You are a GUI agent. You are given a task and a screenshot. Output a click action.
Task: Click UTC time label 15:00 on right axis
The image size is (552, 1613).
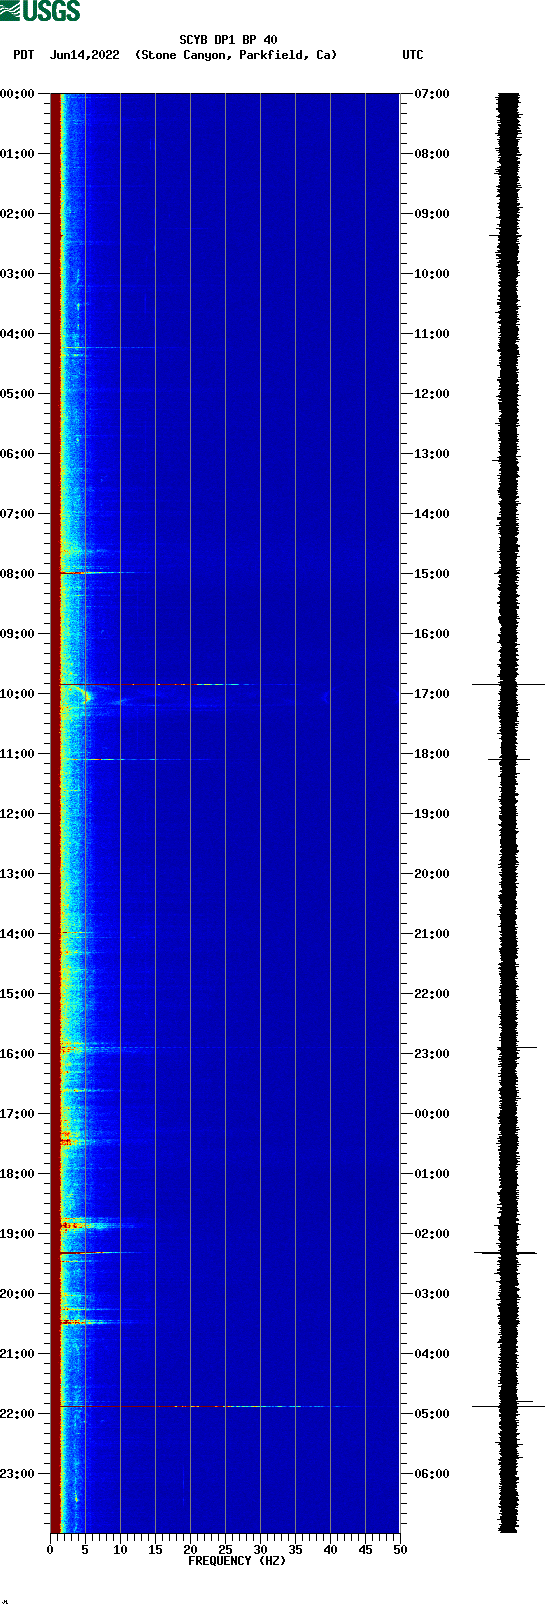[432, 574]
